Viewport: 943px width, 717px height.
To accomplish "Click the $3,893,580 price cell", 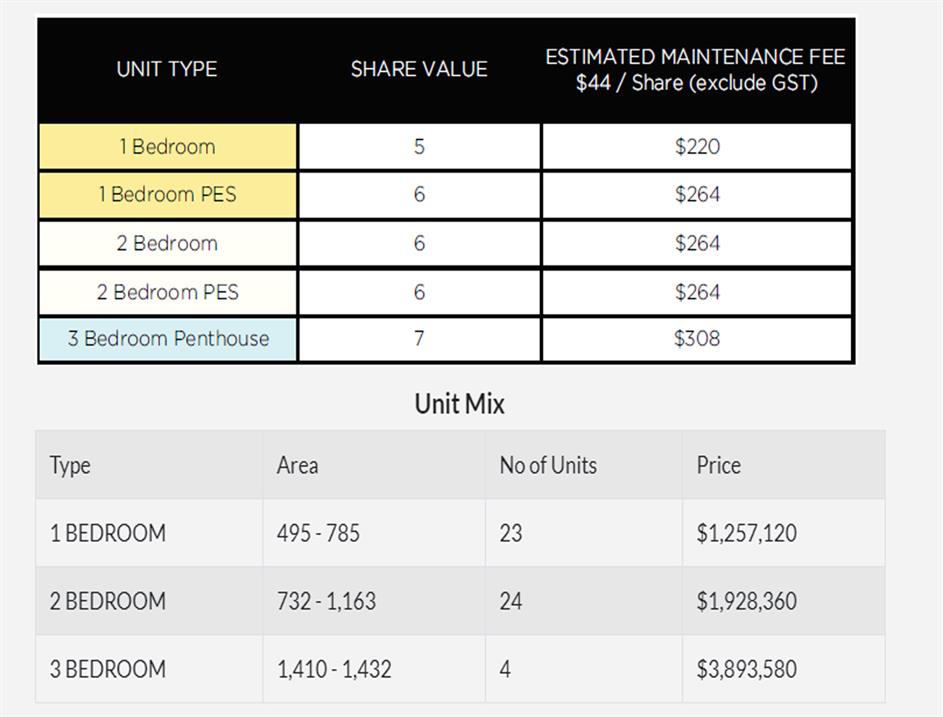I will (747, 669).
